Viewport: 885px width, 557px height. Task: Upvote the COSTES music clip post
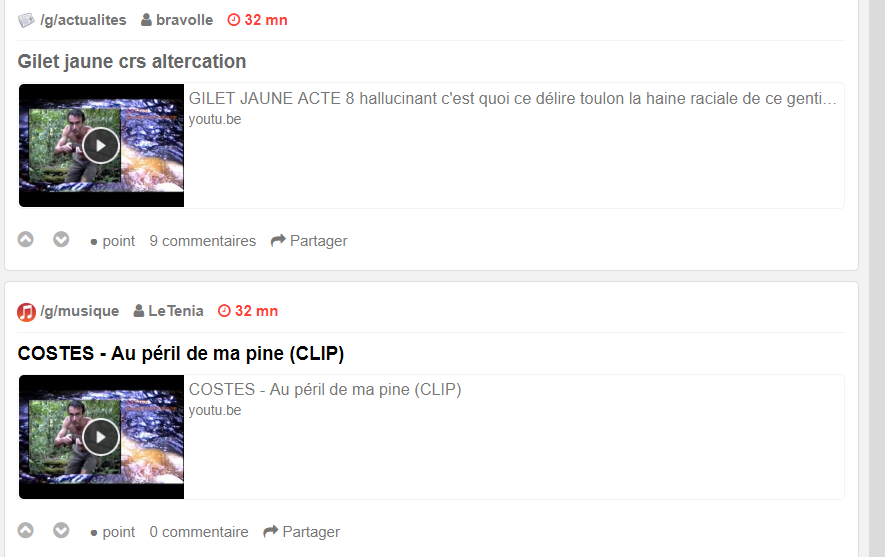(25, 530)
